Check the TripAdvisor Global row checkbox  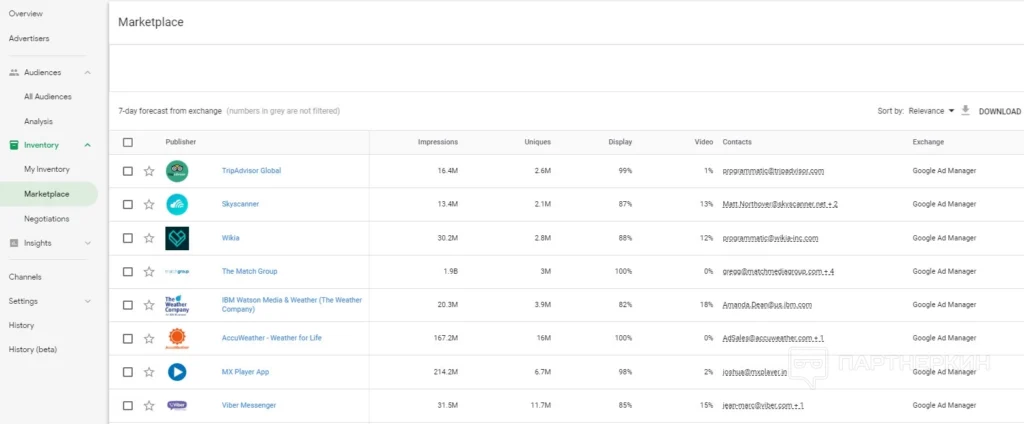point(128,171)
